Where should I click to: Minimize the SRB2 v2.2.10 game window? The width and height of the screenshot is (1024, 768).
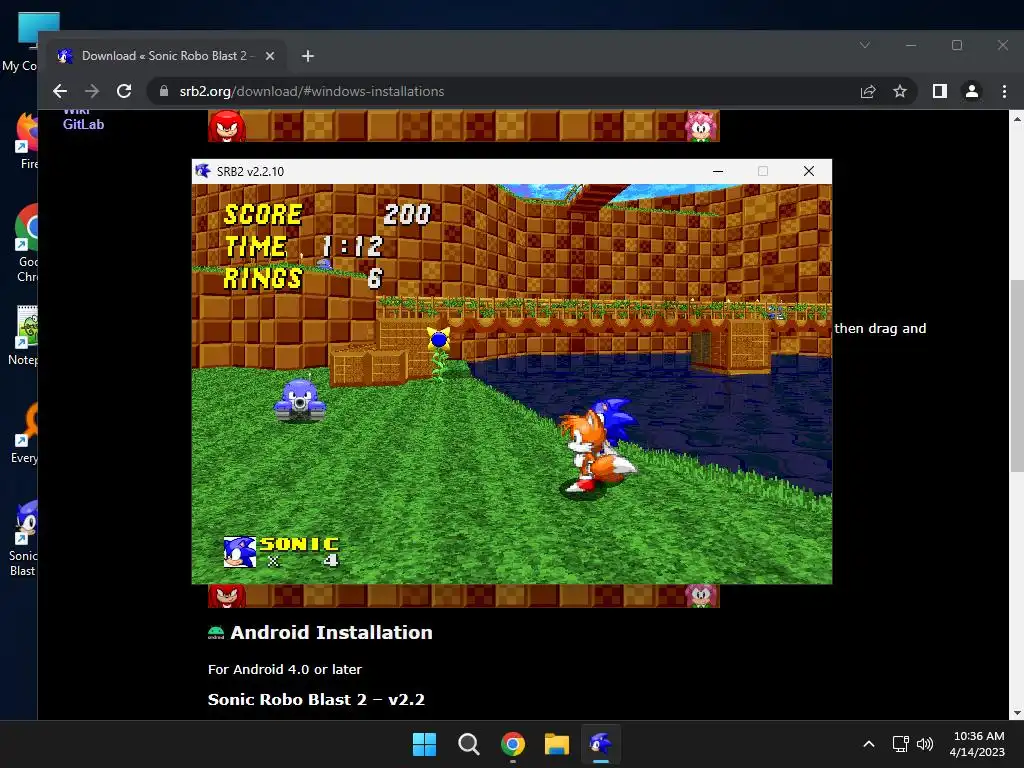(x=718, y=171)
